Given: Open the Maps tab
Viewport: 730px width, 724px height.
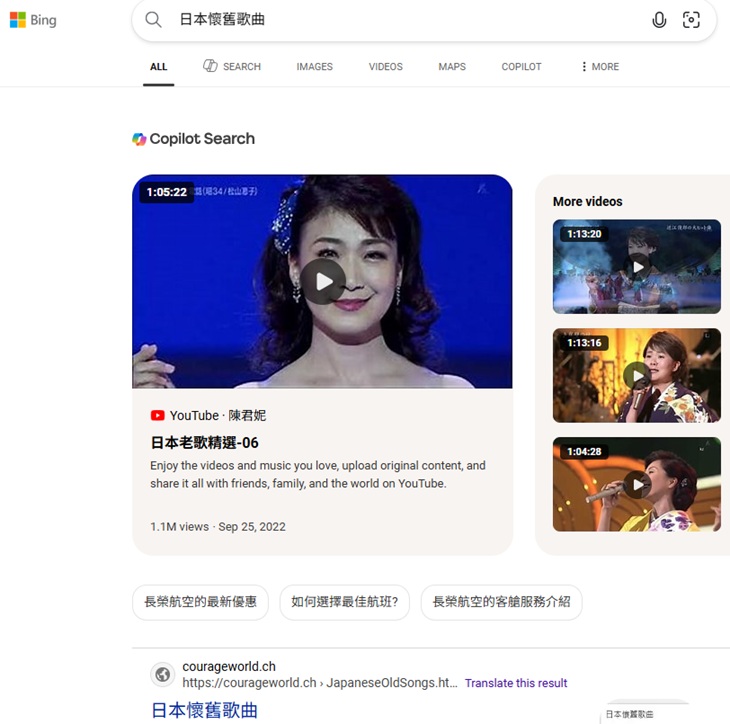Looking at the screenshot, I should tap(452, 67).
